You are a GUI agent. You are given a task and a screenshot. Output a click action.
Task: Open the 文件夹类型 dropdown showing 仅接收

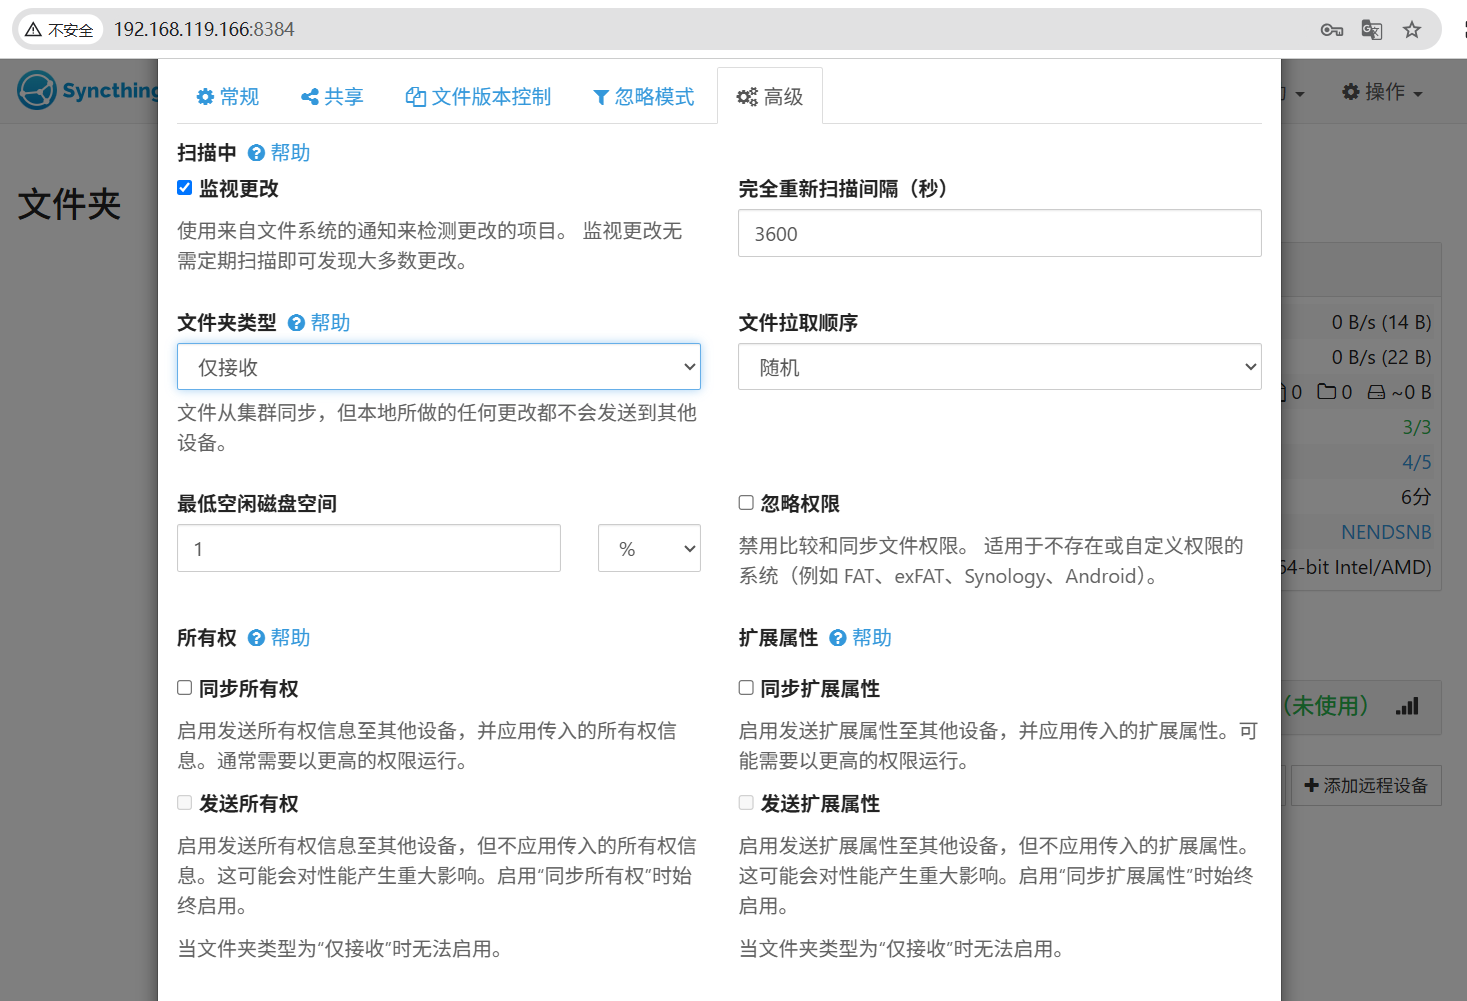439,367
